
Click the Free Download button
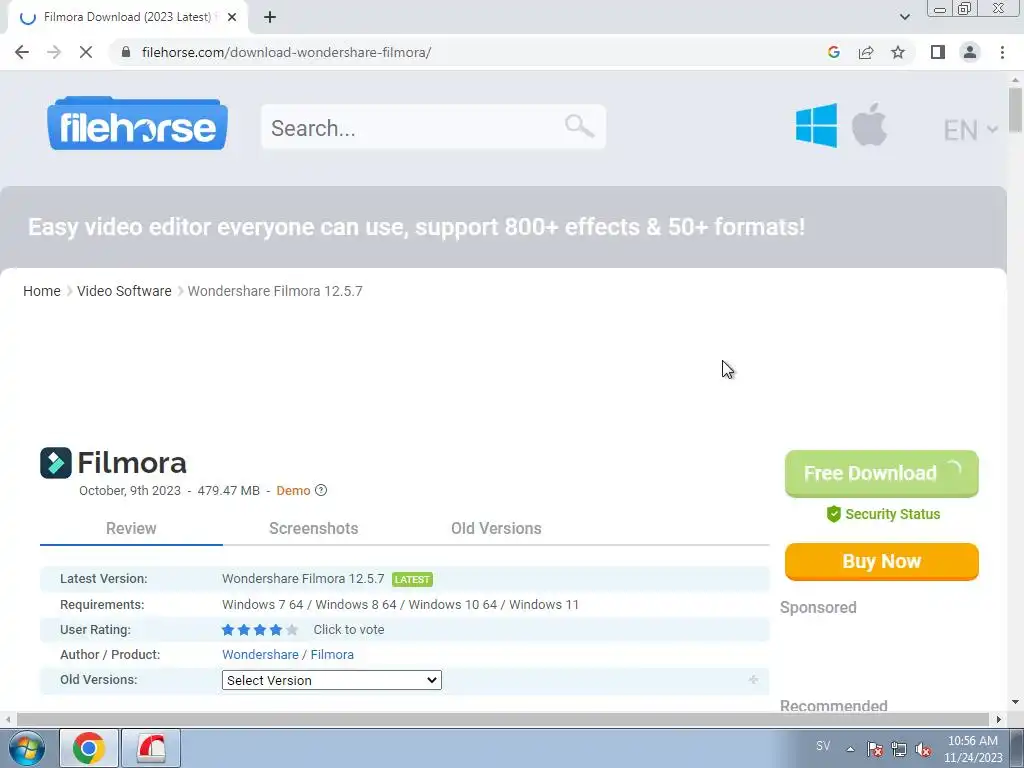click(882, 473)
